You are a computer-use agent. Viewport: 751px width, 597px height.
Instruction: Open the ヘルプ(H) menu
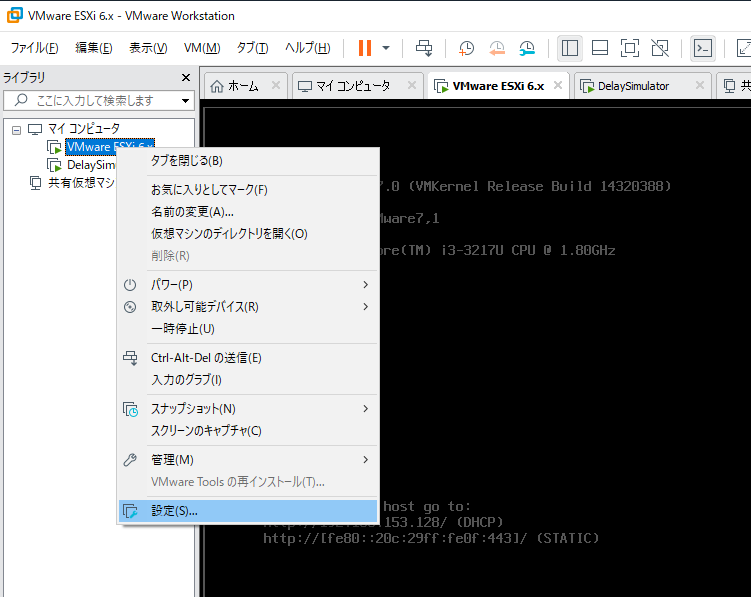pos(307,48)
